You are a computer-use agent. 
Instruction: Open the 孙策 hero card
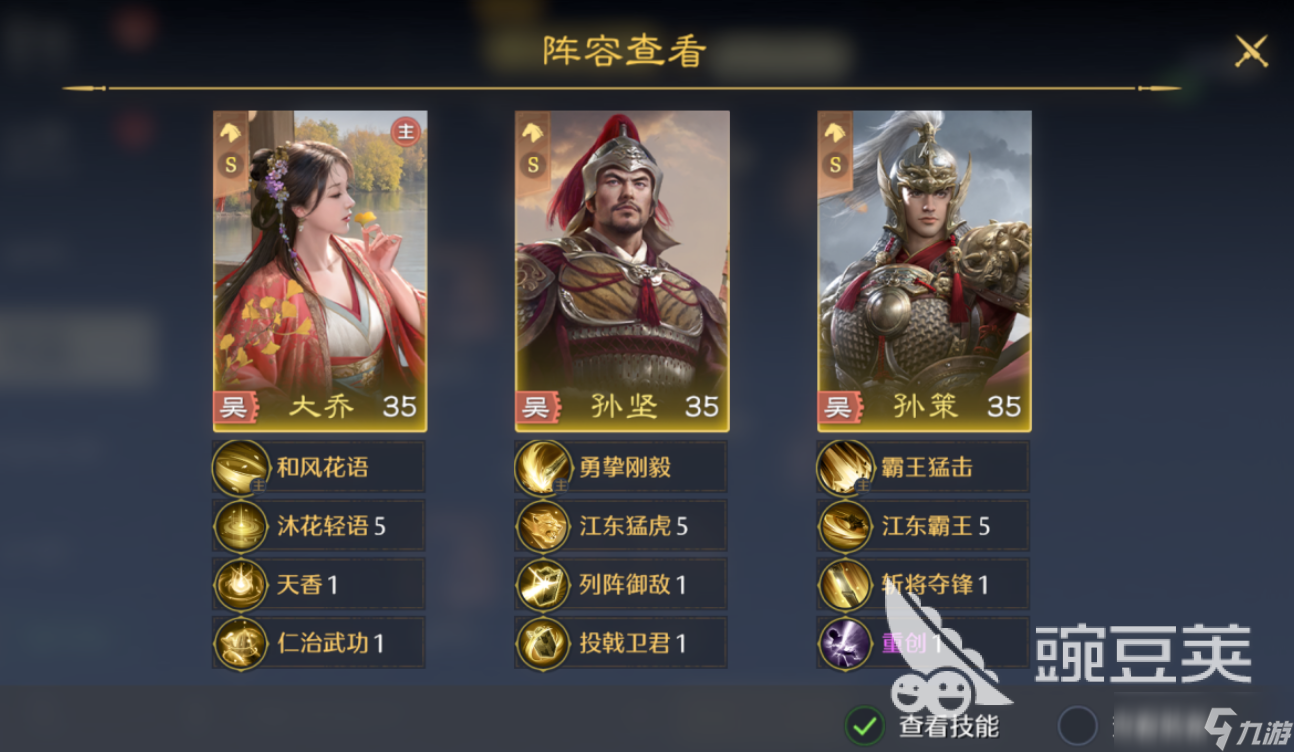[925, 271]
